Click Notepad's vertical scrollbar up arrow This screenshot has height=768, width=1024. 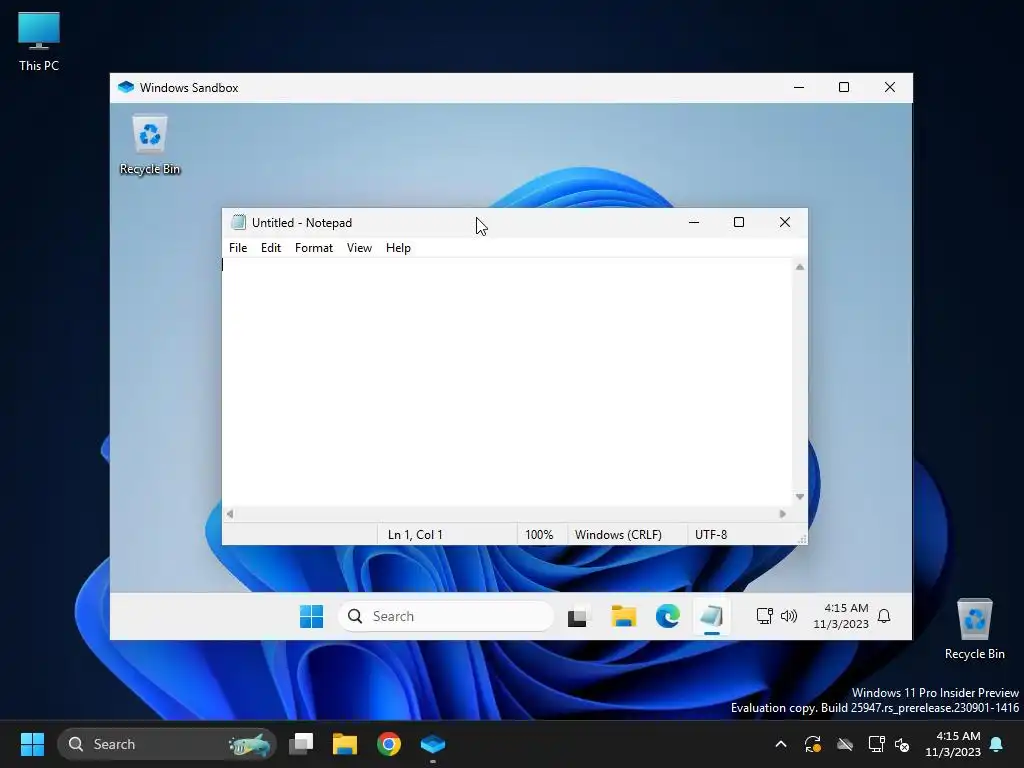click(799, 266)
